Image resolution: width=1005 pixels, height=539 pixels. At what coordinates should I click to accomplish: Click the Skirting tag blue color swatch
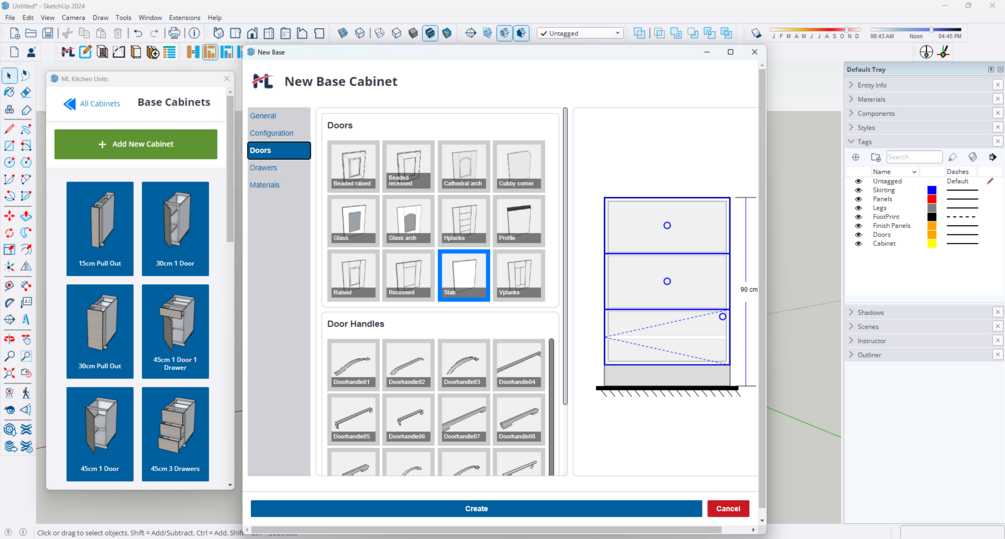point(932,190)
